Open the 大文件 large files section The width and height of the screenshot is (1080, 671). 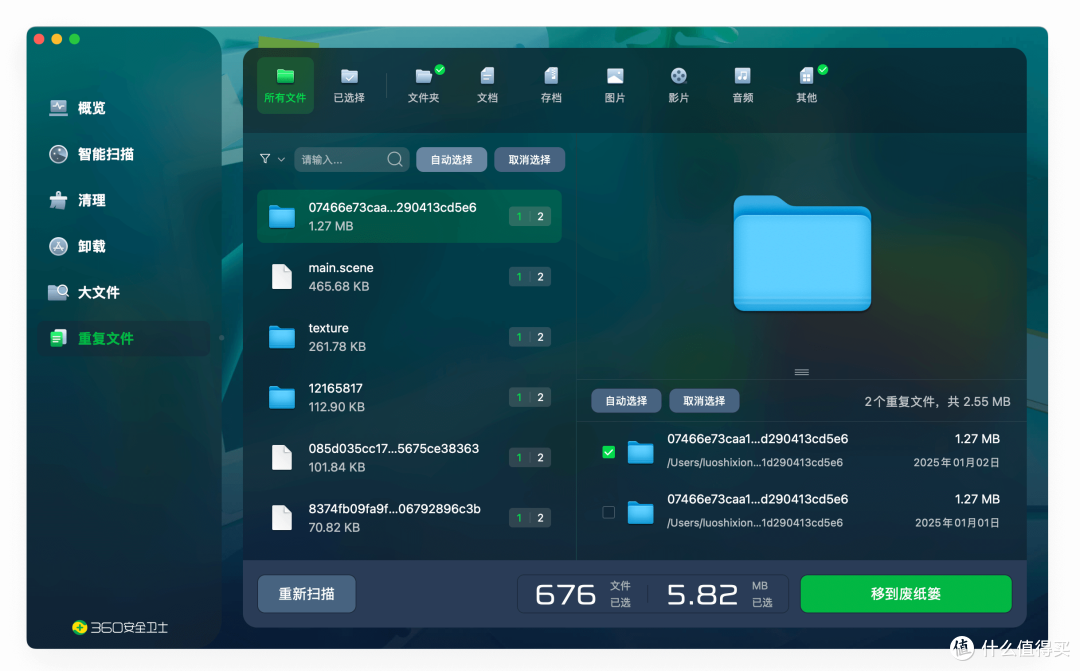click(84, 292)
